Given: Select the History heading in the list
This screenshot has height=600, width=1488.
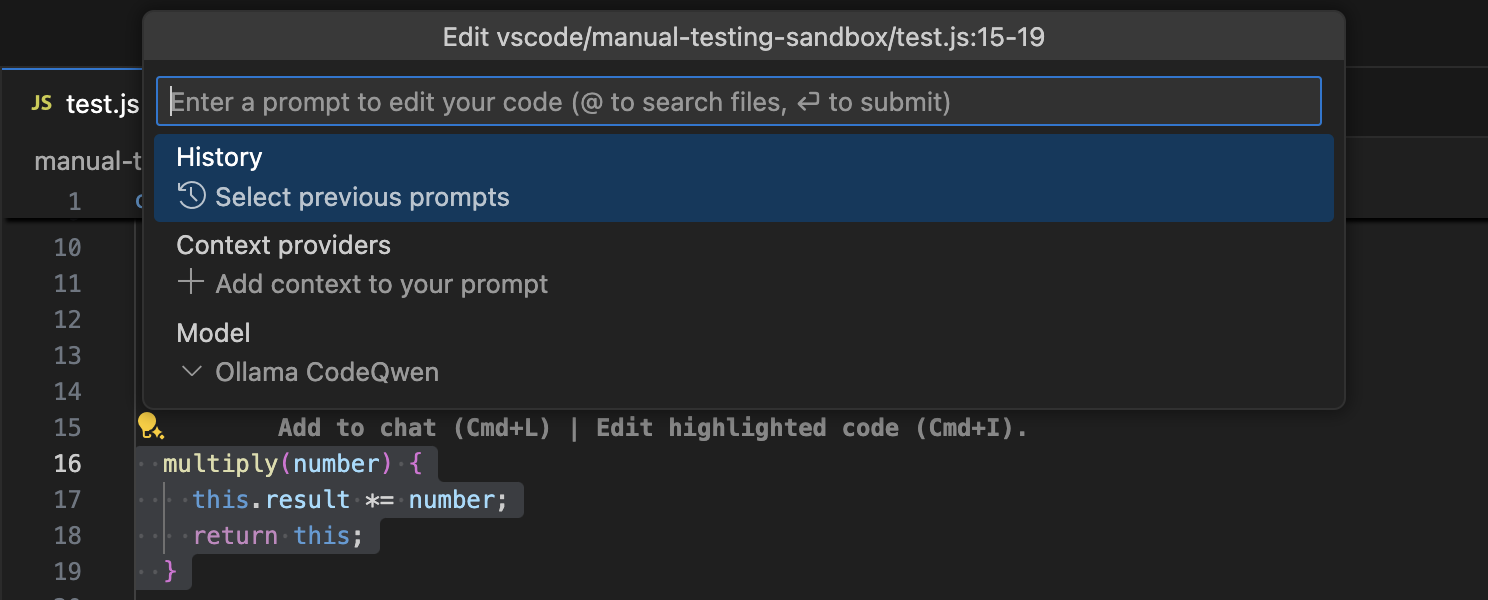Looking at the screenshot, I should pyautogui.click(x=219, y=157).
